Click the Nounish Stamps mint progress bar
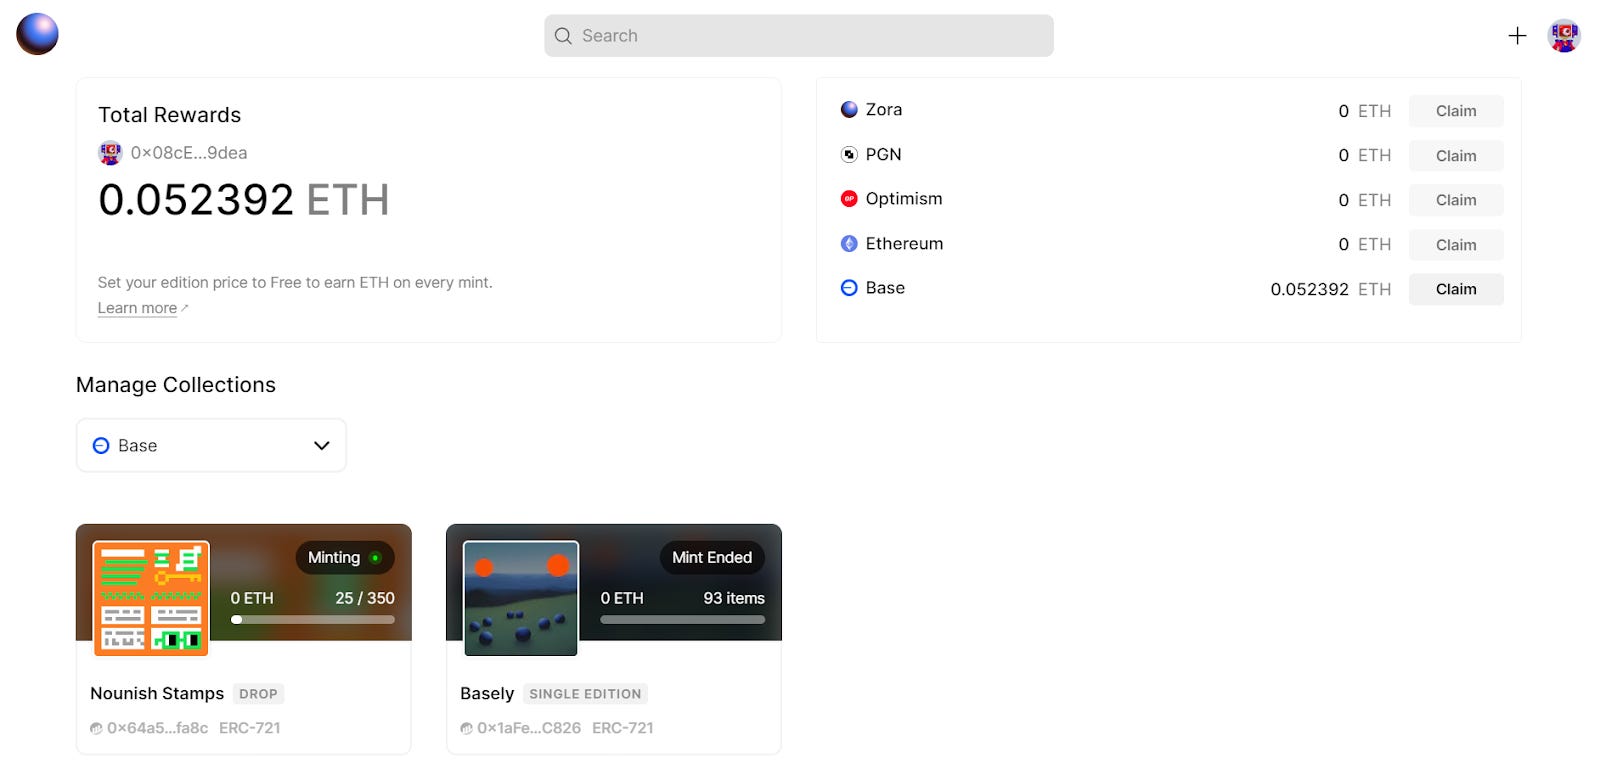Viewport: 1600px width, 780px height. [313, 620]
